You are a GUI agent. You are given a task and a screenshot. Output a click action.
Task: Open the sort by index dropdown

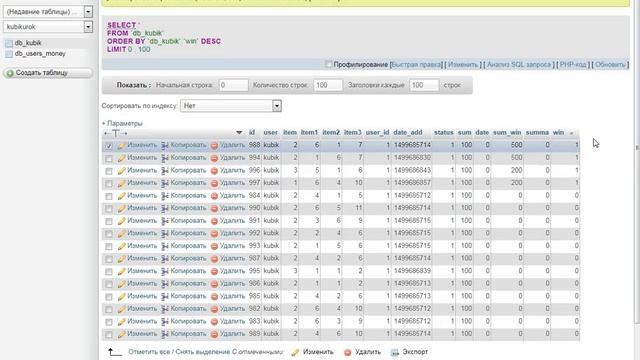tap(231, 106)
